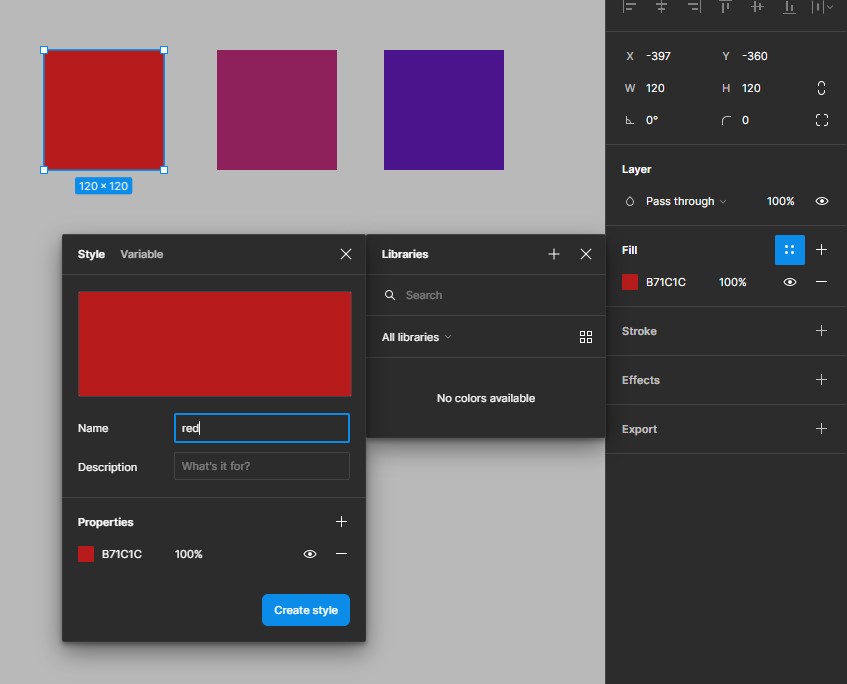Remove the B71C1C fill in Fill section

coord(821,282)
